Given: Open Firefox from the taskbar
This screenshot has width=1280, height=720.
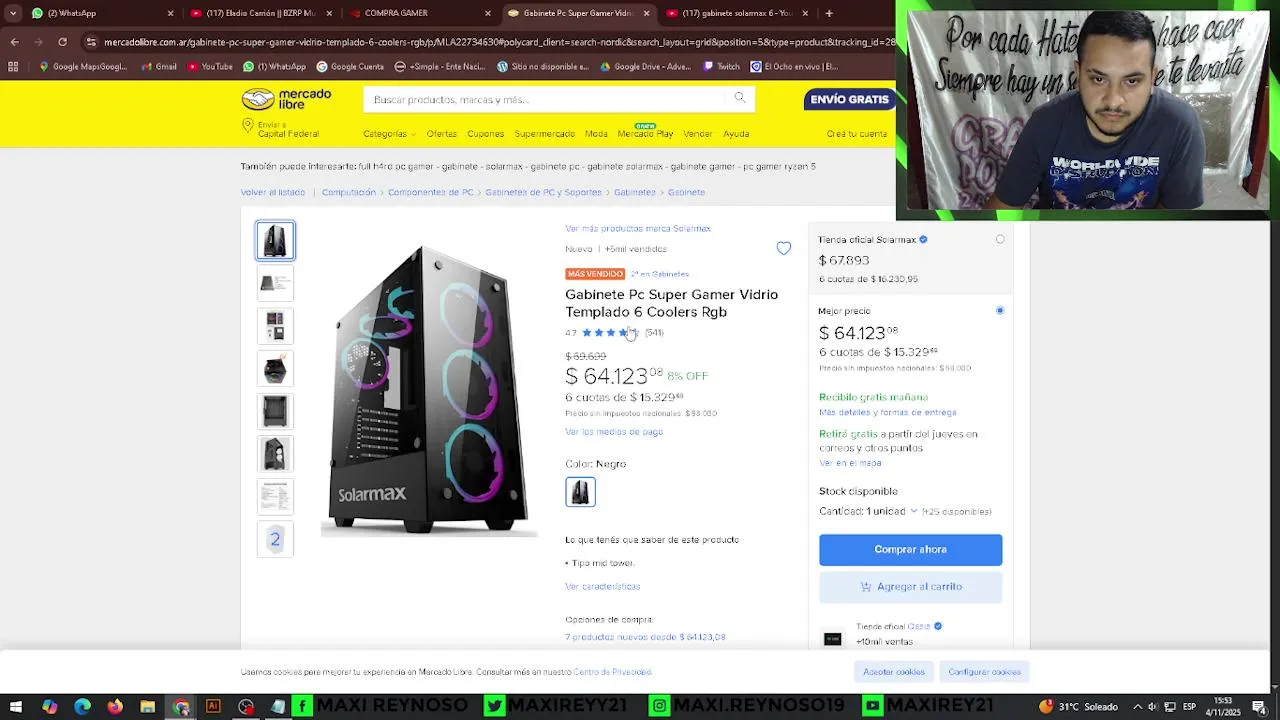Looking at the screenshot, I should (115, 707).
